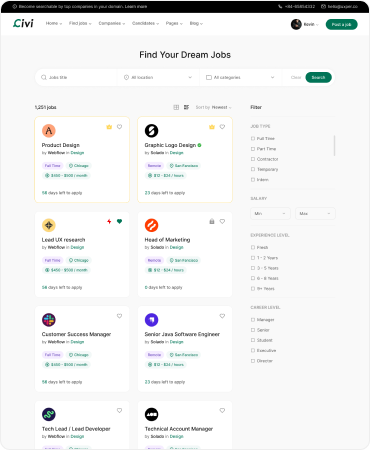
Task: Click the Slack logo on Customer Success Manager
Action: 49,320
